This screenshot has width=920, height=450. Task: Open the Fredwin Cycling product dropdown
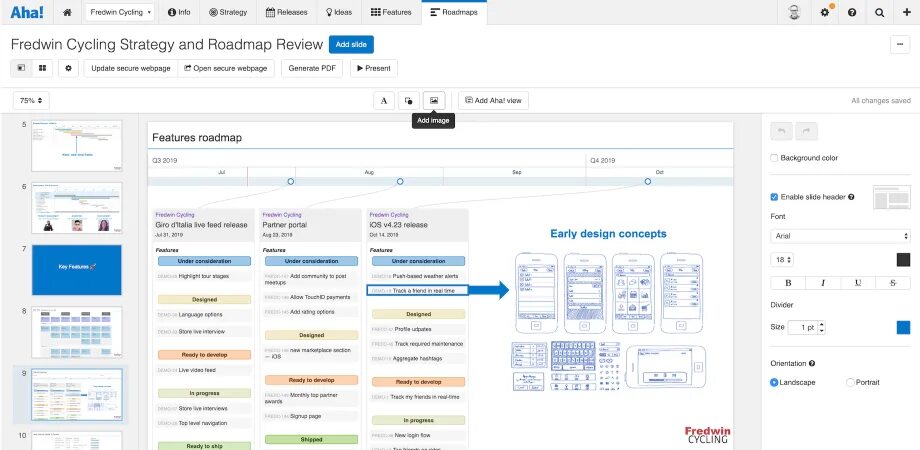coord(120,12)
